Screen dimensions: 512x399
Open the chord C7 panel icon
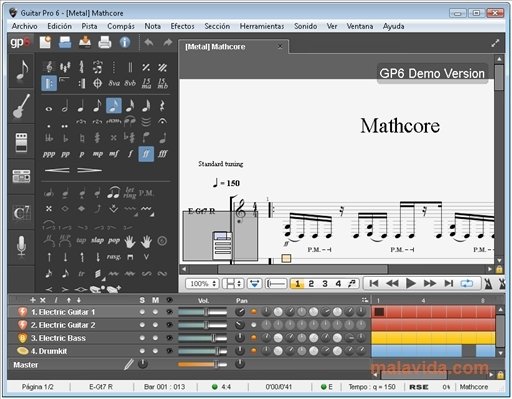pyautogui.click(x=21, y=213)
